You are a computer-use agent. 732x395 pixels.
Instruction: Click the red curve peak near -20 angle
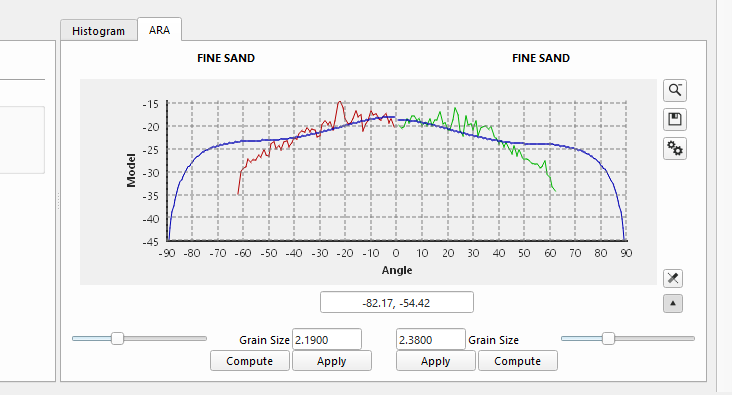[340, 102]
